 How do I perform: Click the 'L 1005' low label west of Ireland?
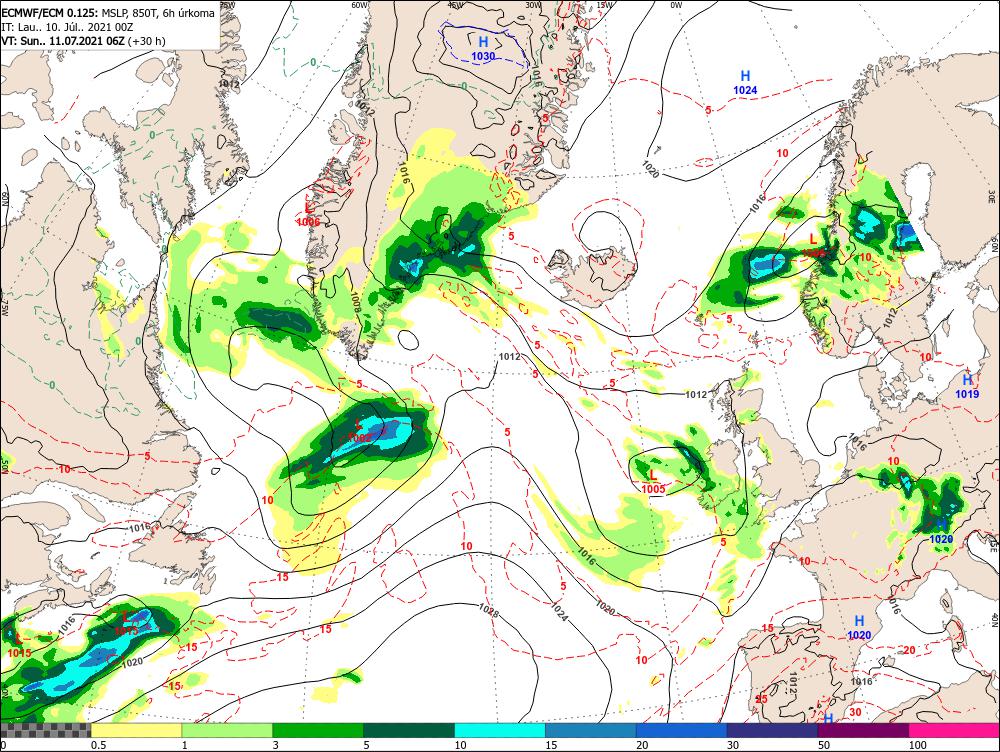(654, 482)
